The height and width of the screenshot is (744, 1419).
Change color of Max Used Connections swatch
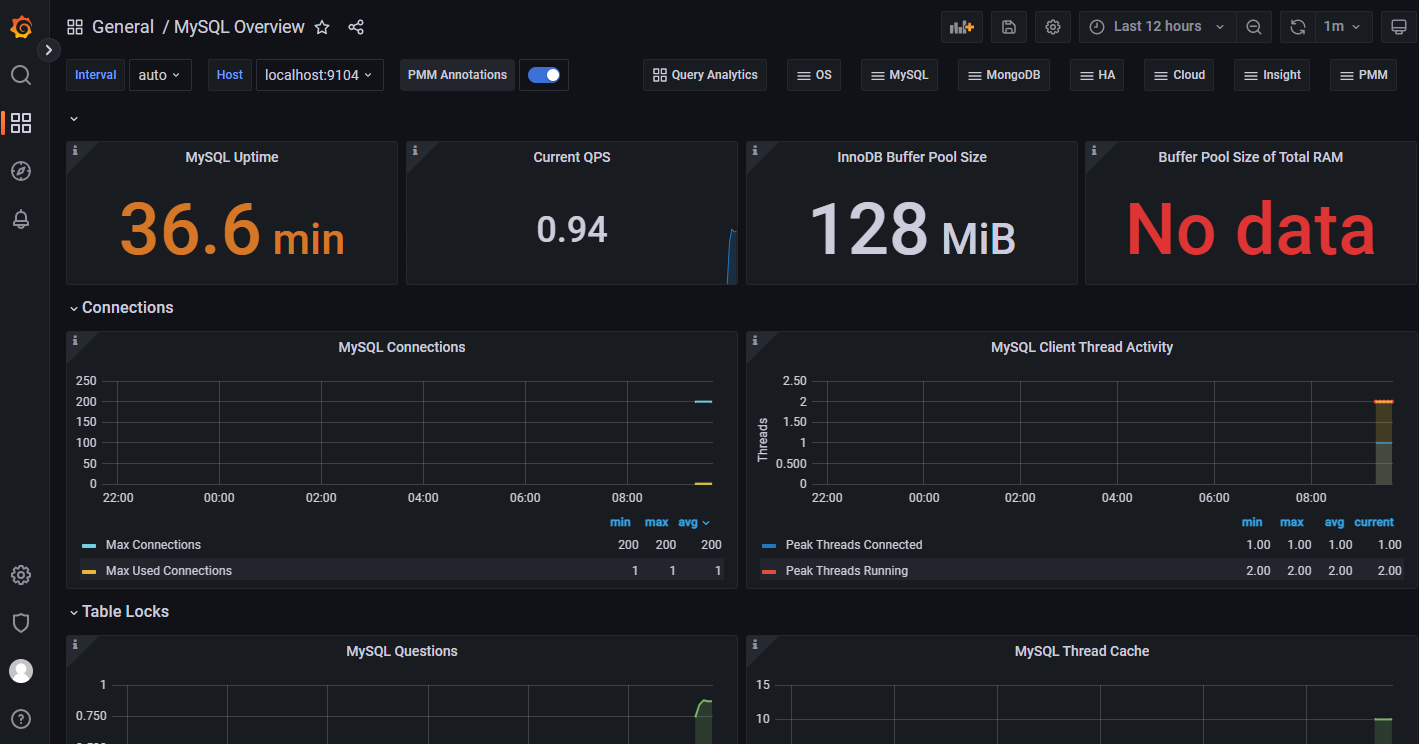[89, 572]
